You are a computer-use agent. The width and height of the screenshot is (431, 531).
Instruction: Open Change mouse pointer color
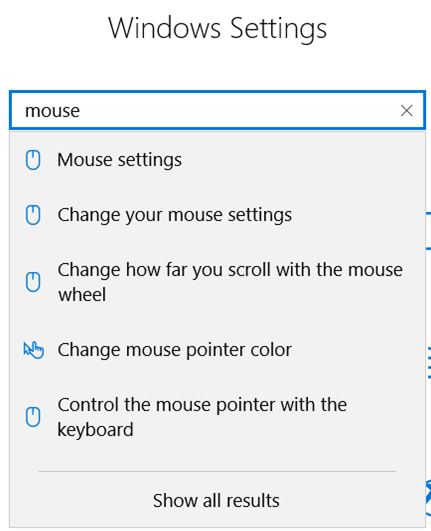(217, 350)
